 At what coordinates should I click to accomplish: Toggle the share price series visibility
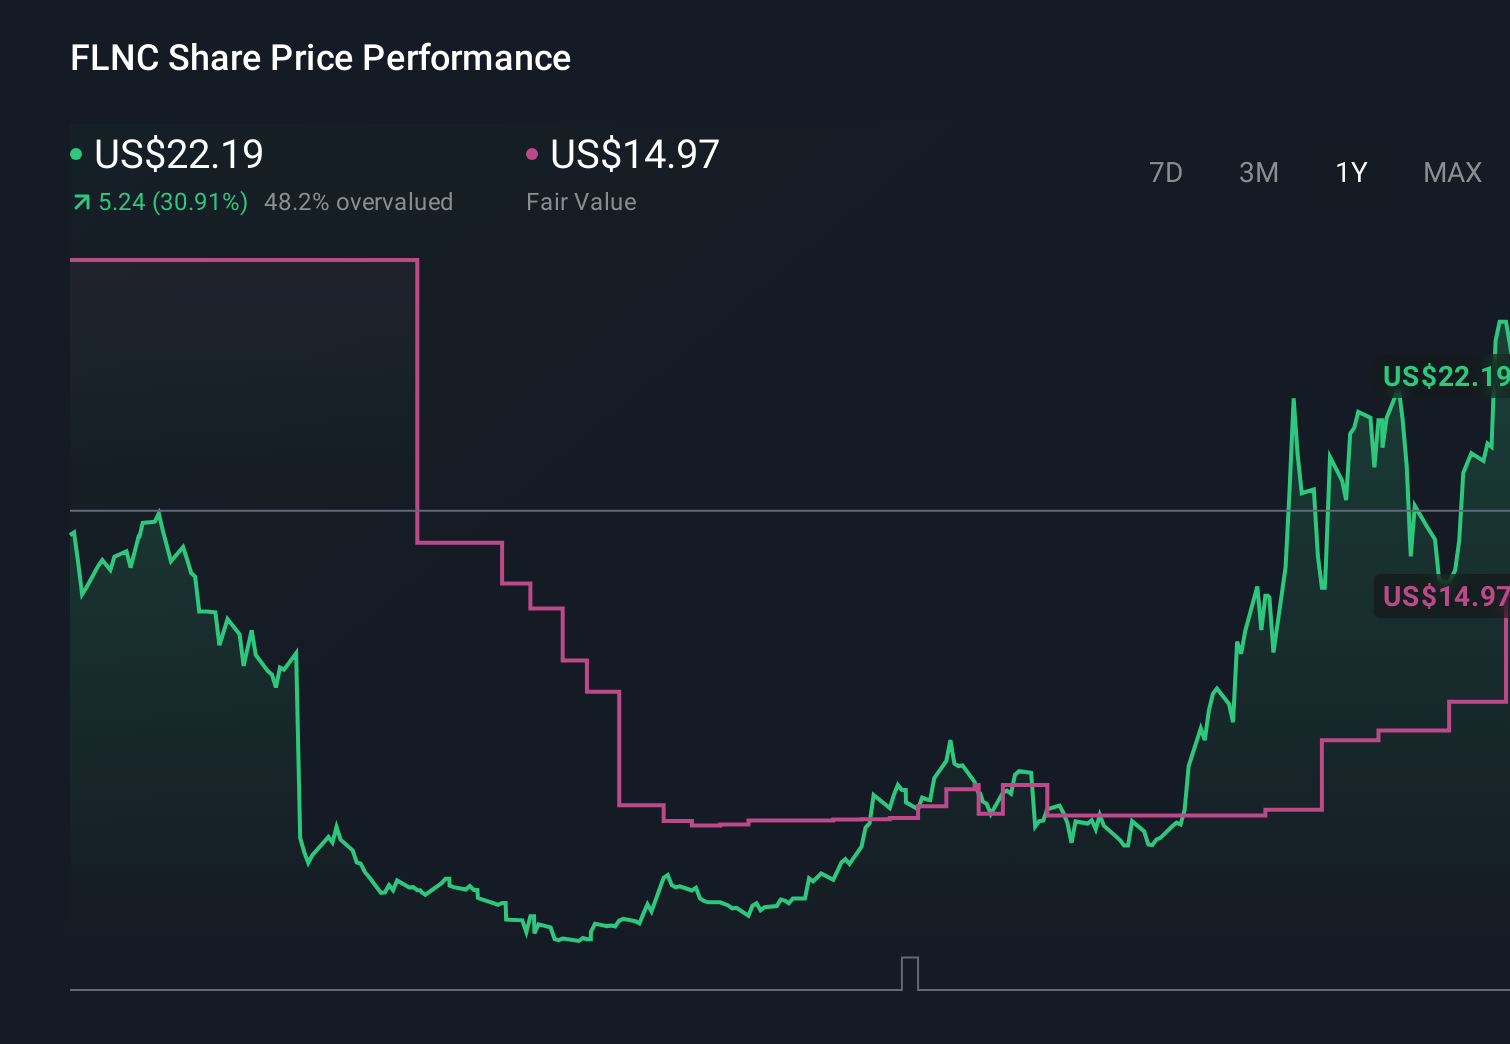76,153
